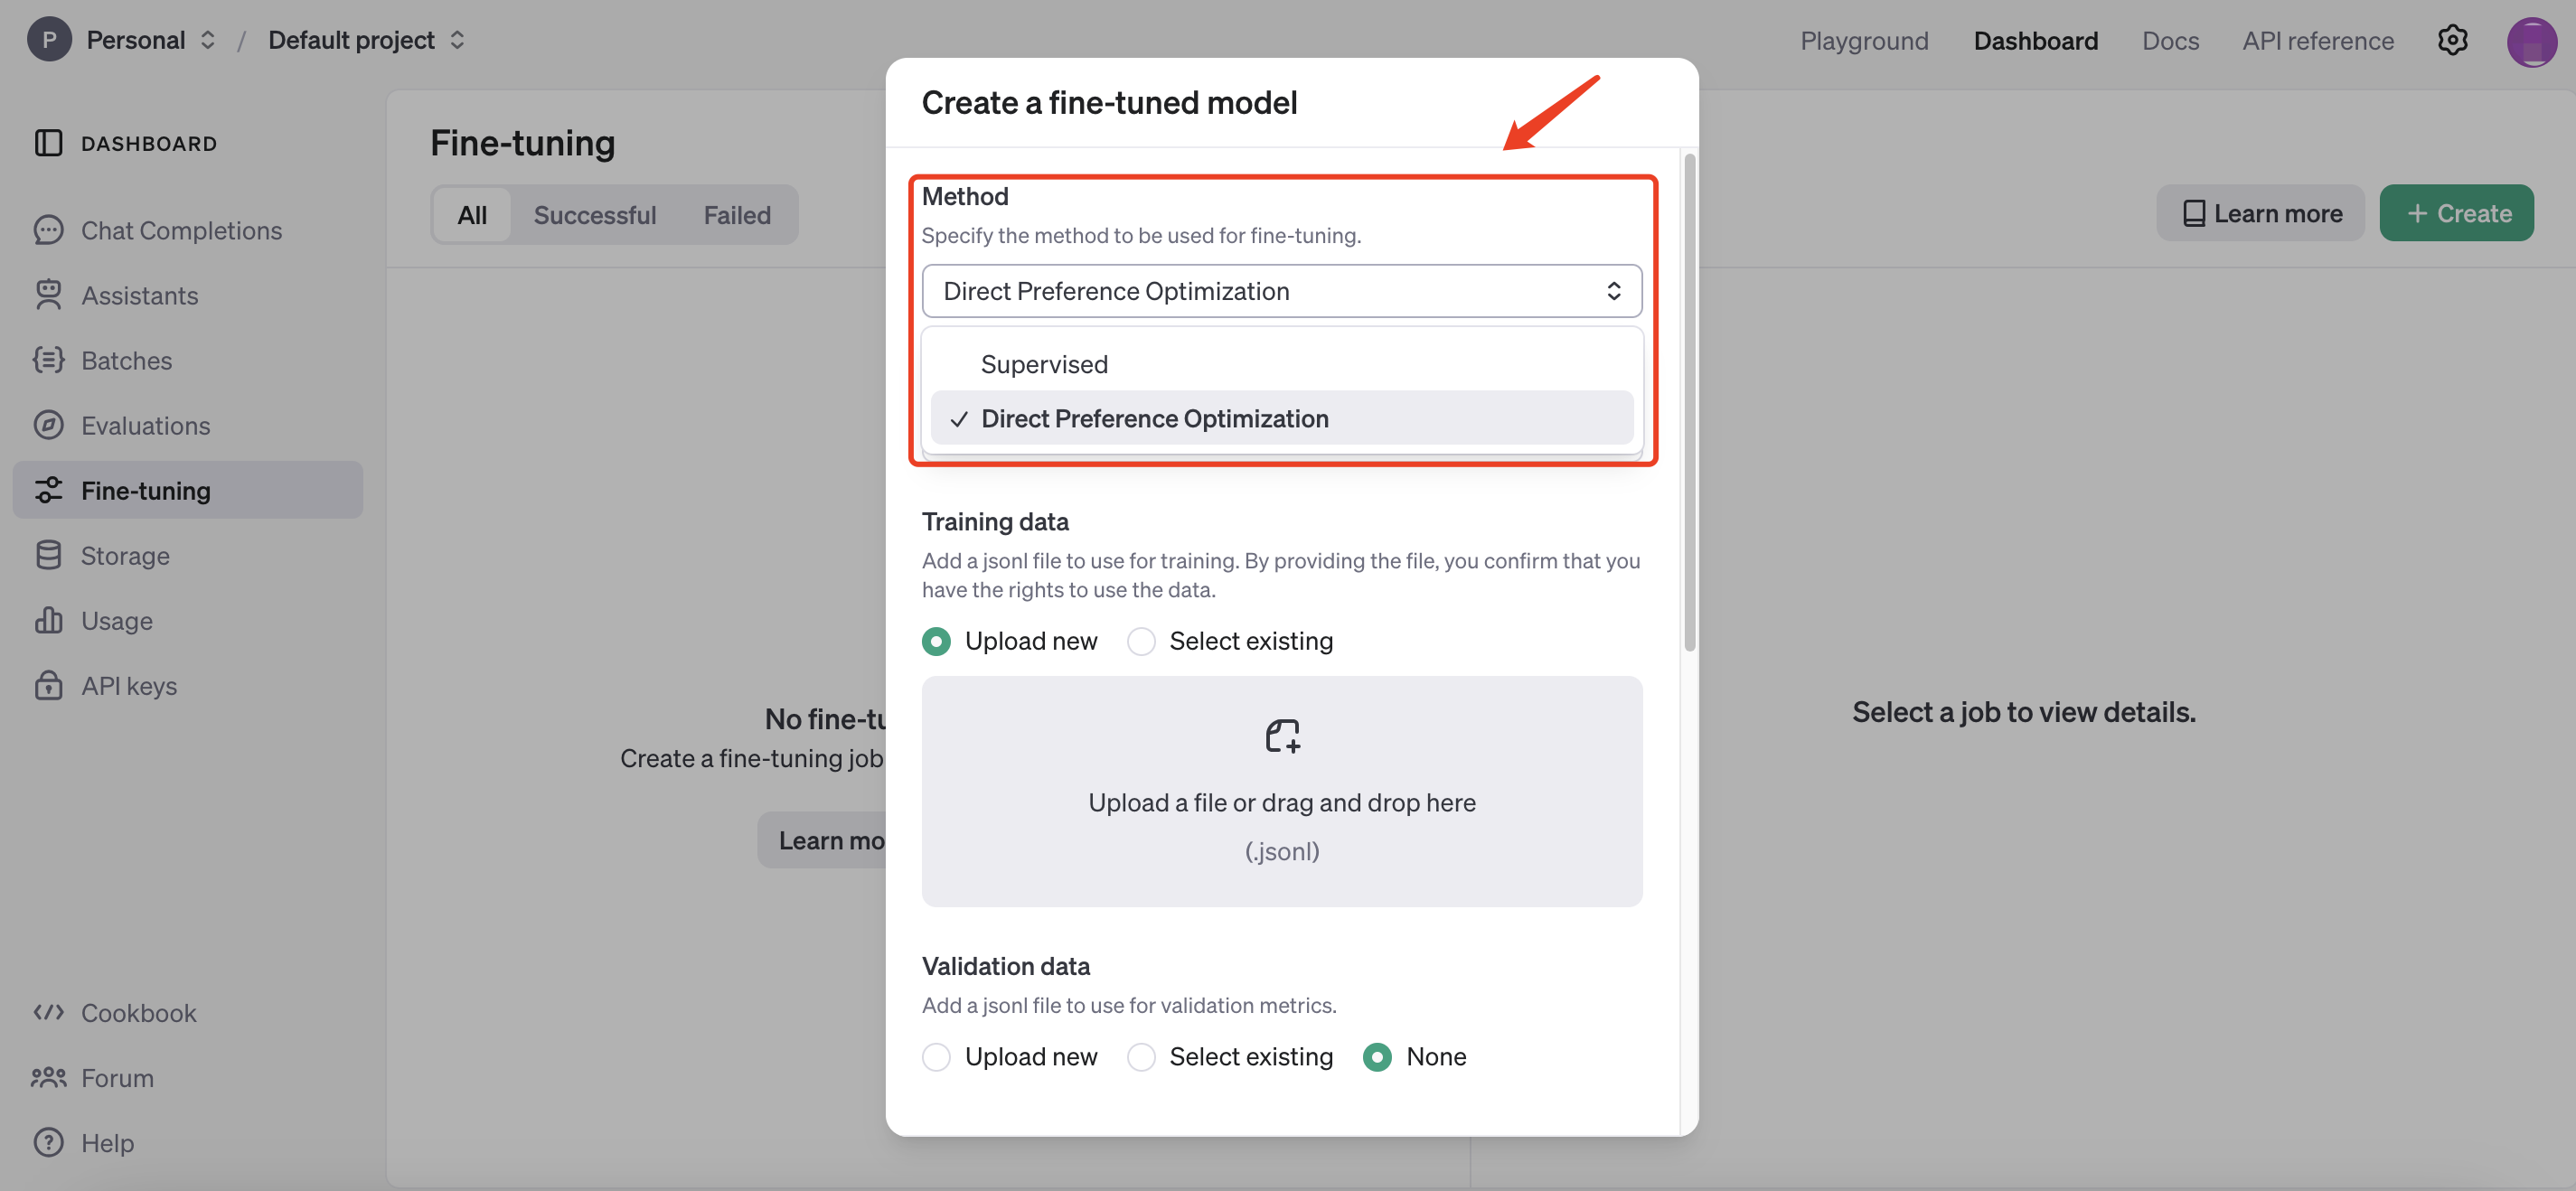
Task: Choose Supervised from the method list
Action: 1044,364
